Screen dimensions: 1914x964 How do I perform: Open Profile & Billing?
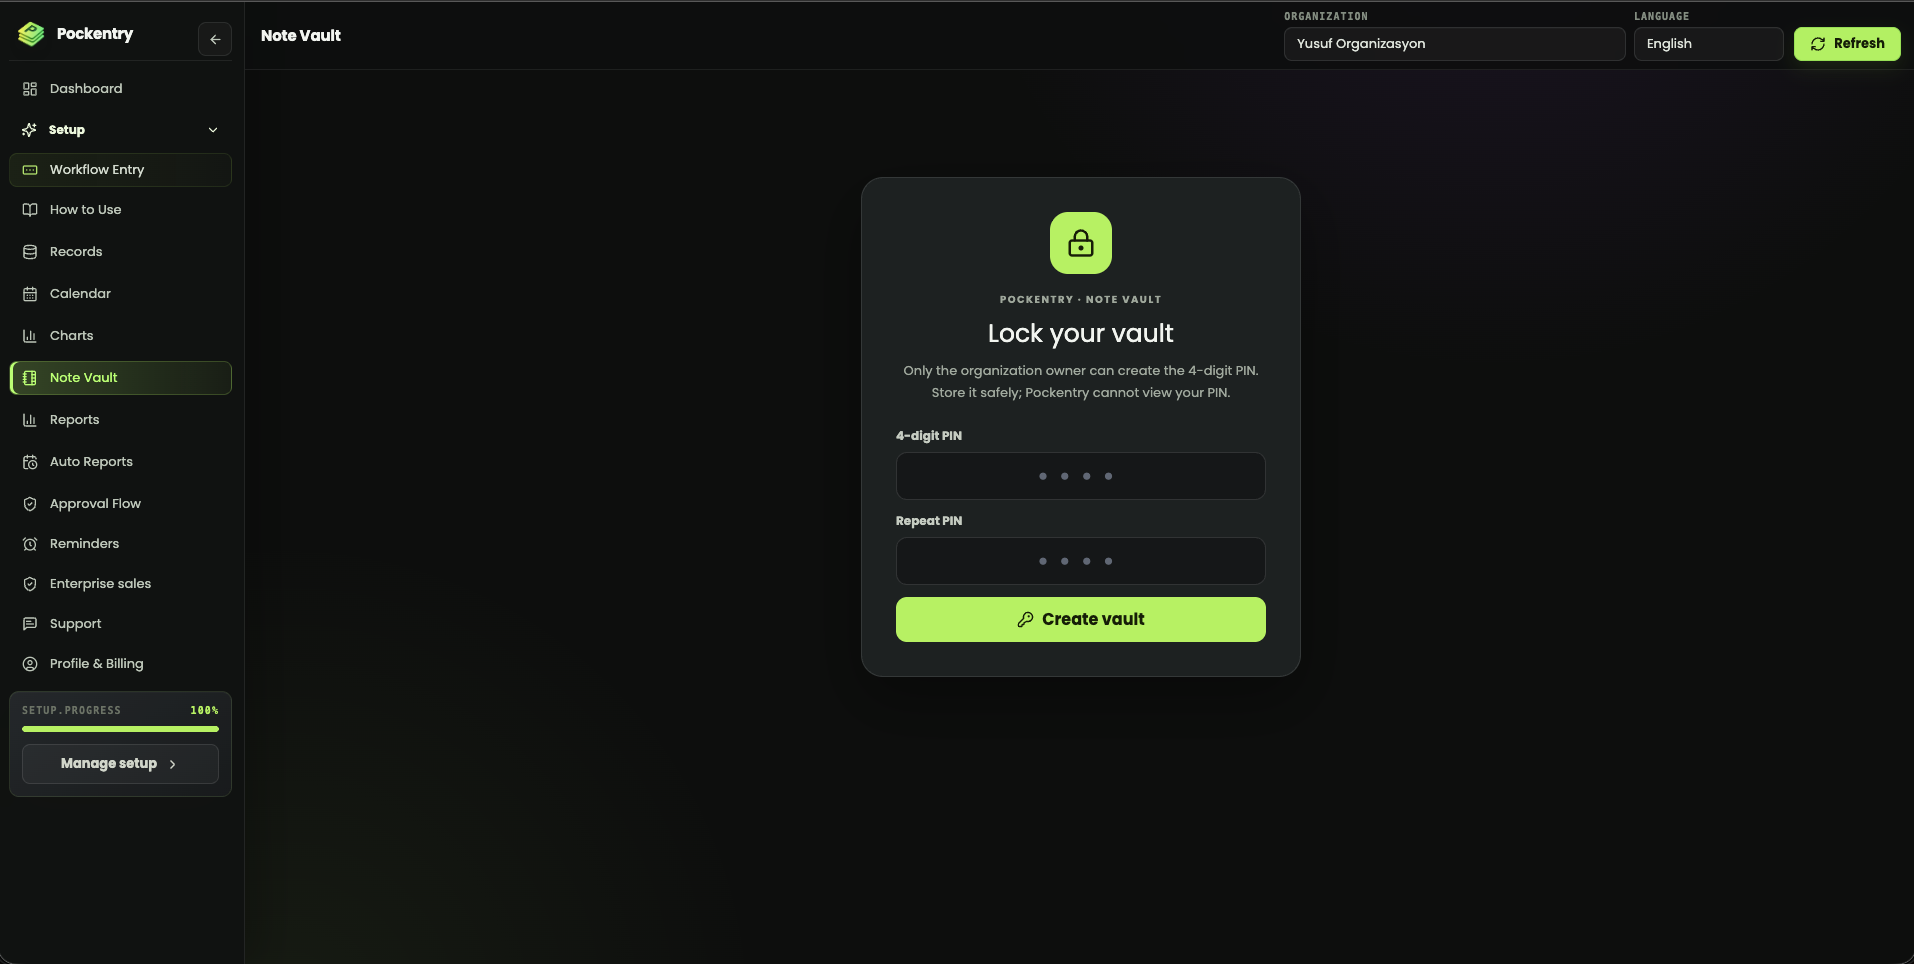pyautogui.click(x=120, y=664)
